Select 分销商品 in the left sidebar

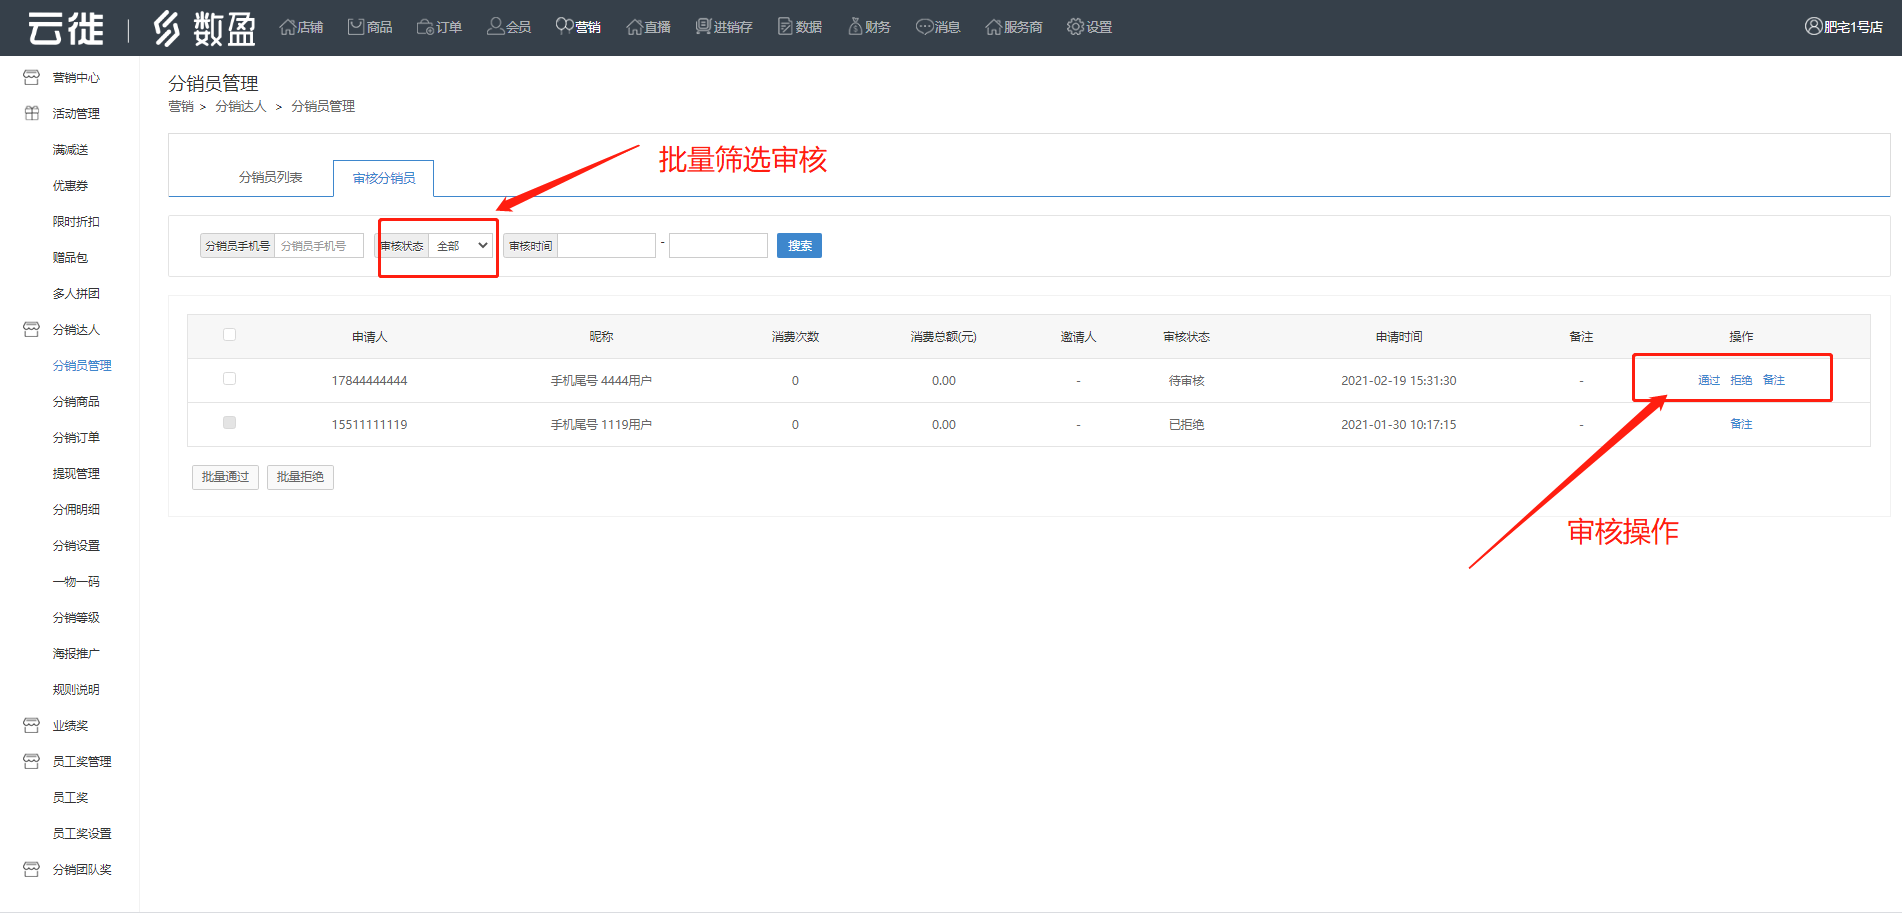(76, 402)
